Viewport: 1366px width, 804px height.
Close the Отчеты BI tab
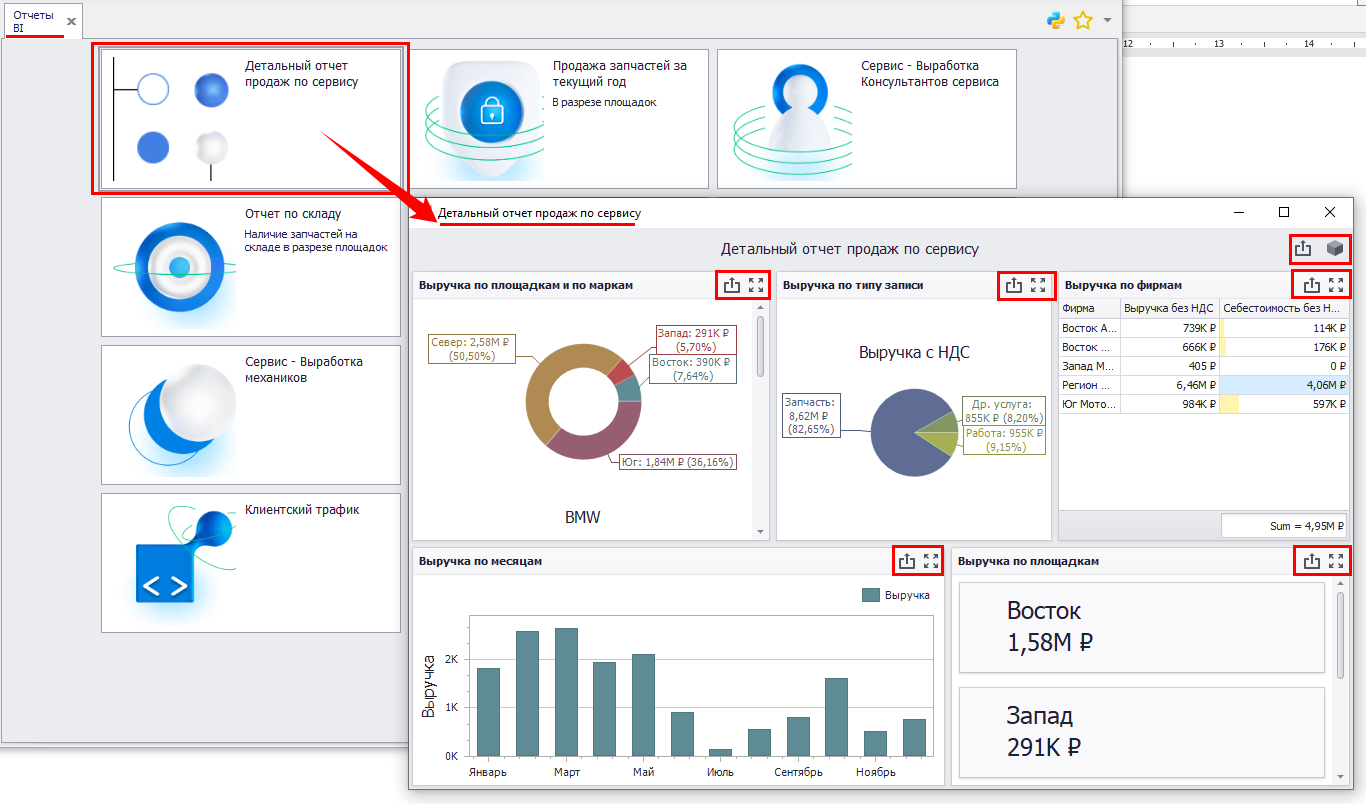click(x=71, y=21)
